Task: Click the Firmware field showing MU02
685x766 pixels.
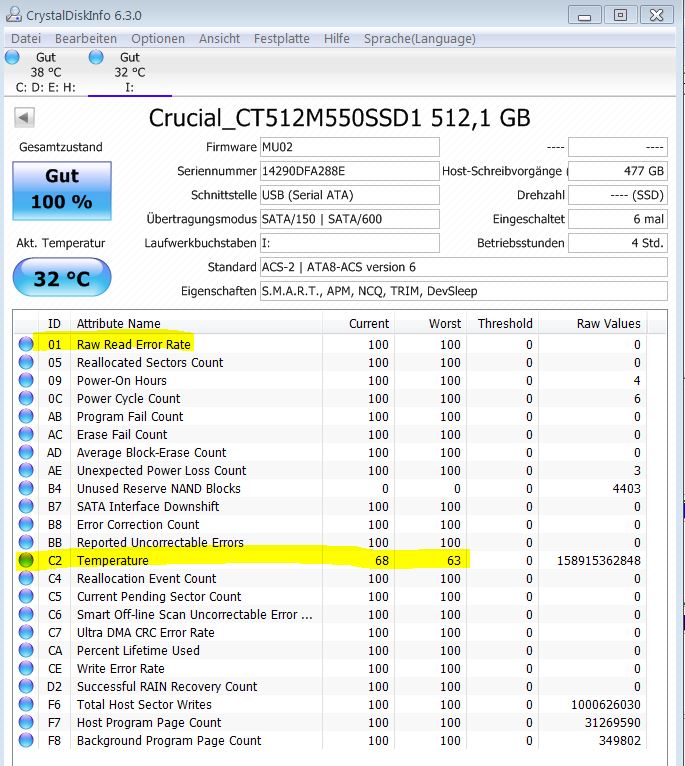Action: coord(350,147)
